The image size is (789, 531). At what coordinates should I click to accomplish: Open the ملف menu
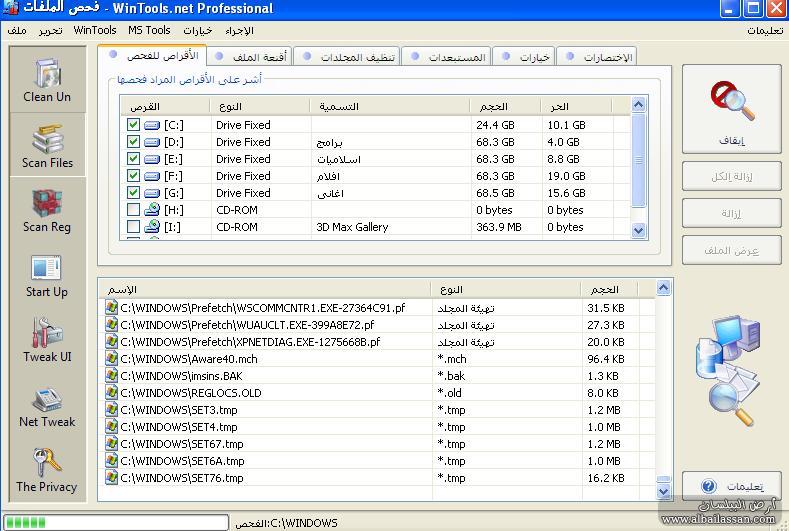pyautogui.click(x=17, y=31)
